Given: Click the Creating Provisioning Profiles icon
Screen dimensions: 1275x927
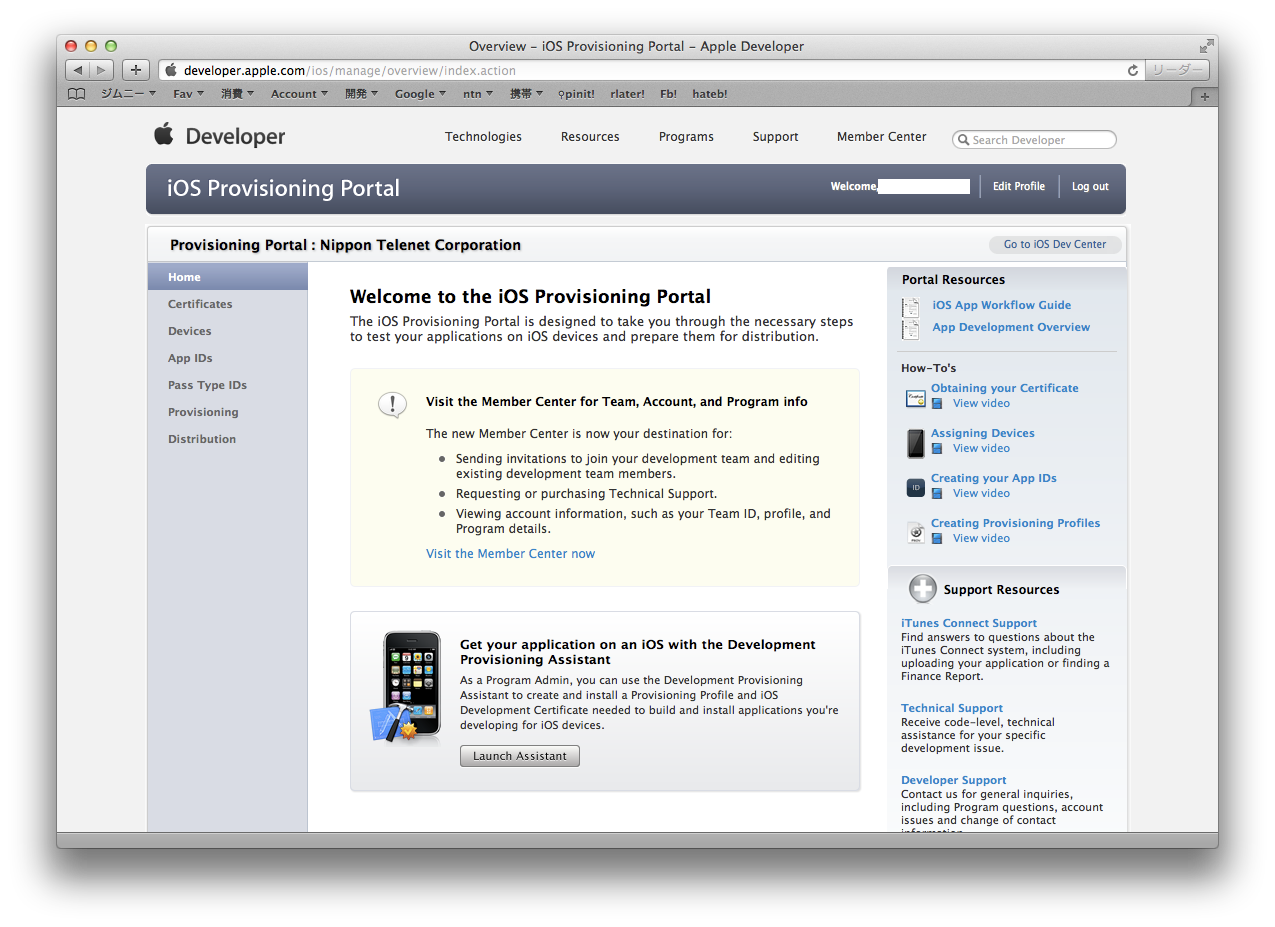Looking at the screenshot, I should click(x=915, y=533).
